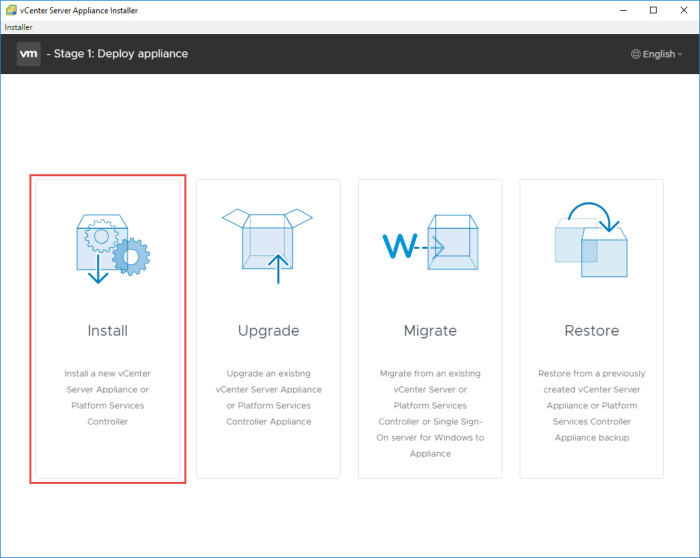700x558 pixels.
Task: Click the Restore card description text
Action: (x=591, y=405)
